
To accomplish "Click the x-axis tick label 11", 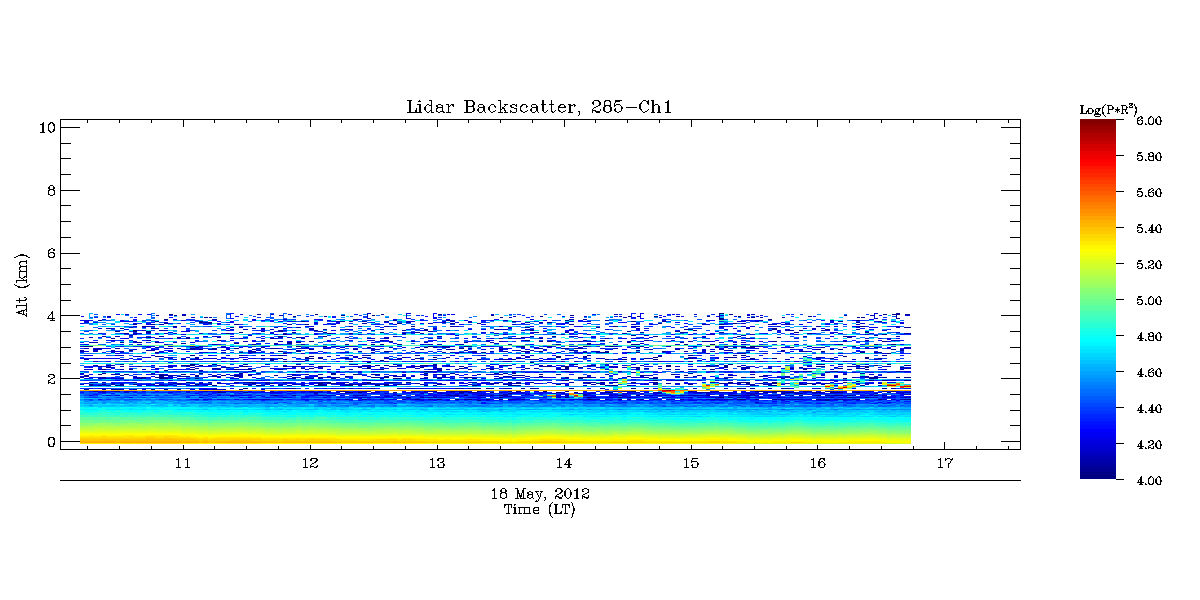I will click(182, 464).
